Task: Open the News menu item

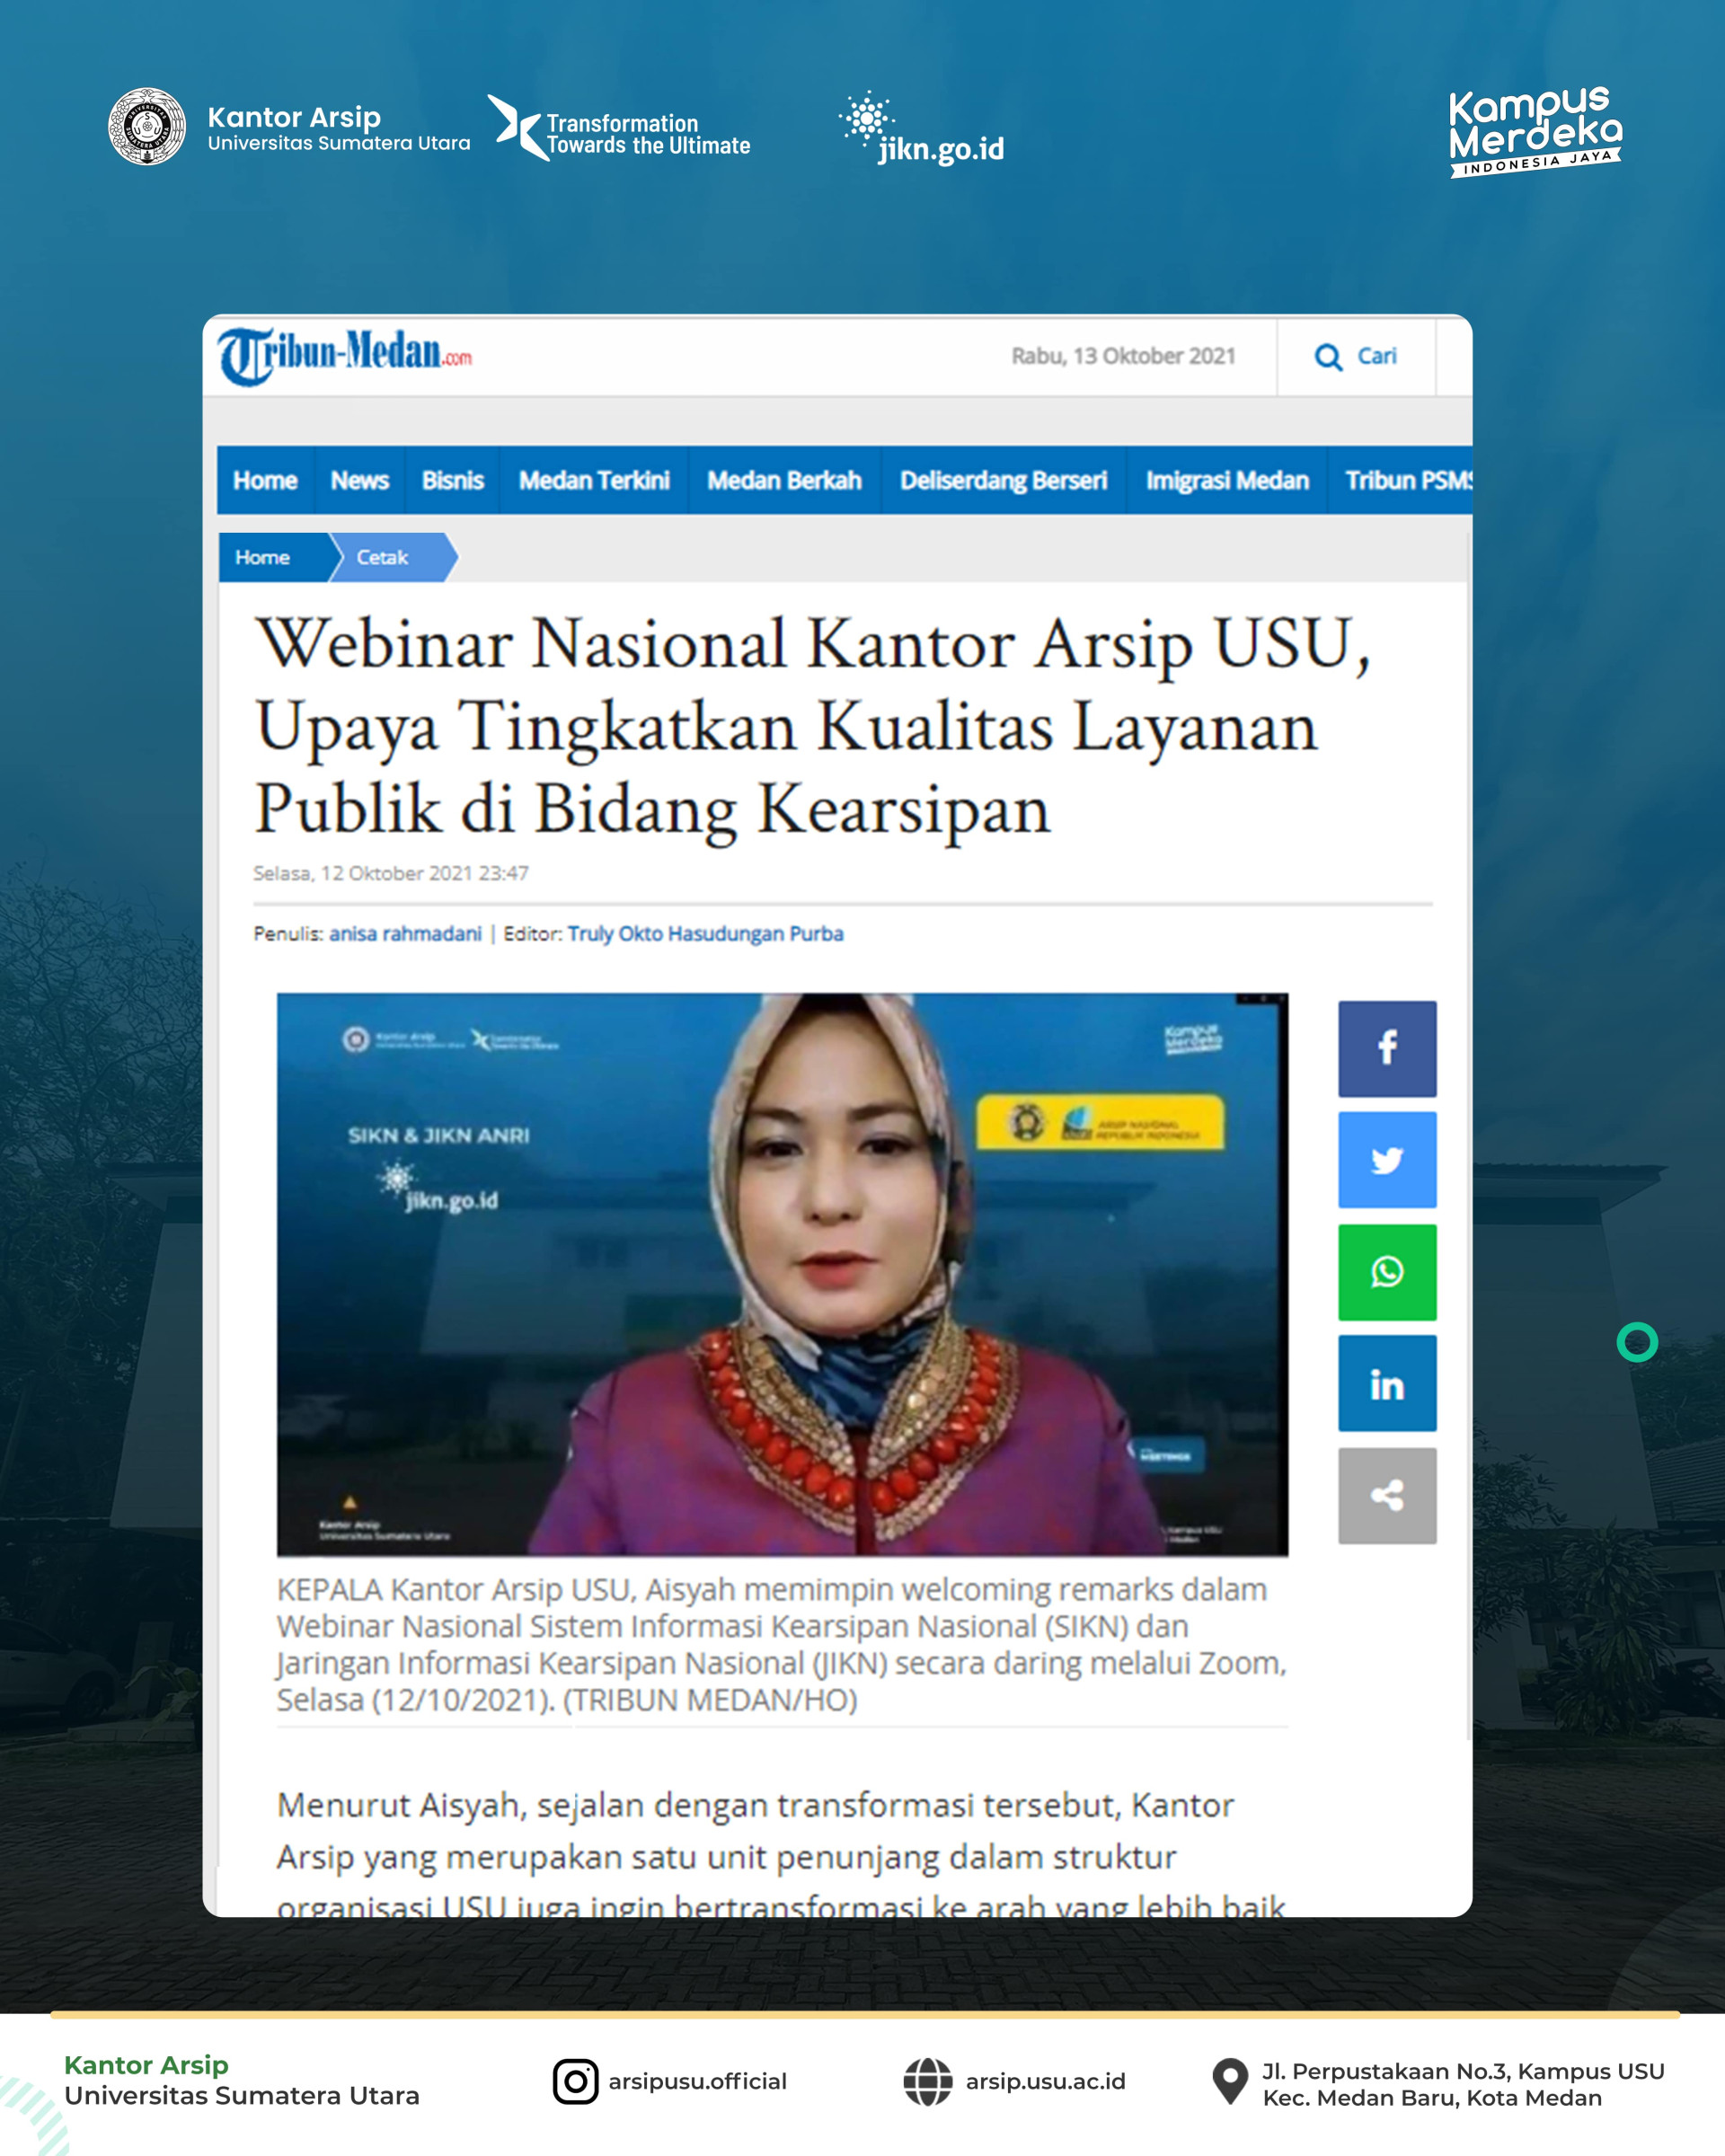Action: pos(359,481)
